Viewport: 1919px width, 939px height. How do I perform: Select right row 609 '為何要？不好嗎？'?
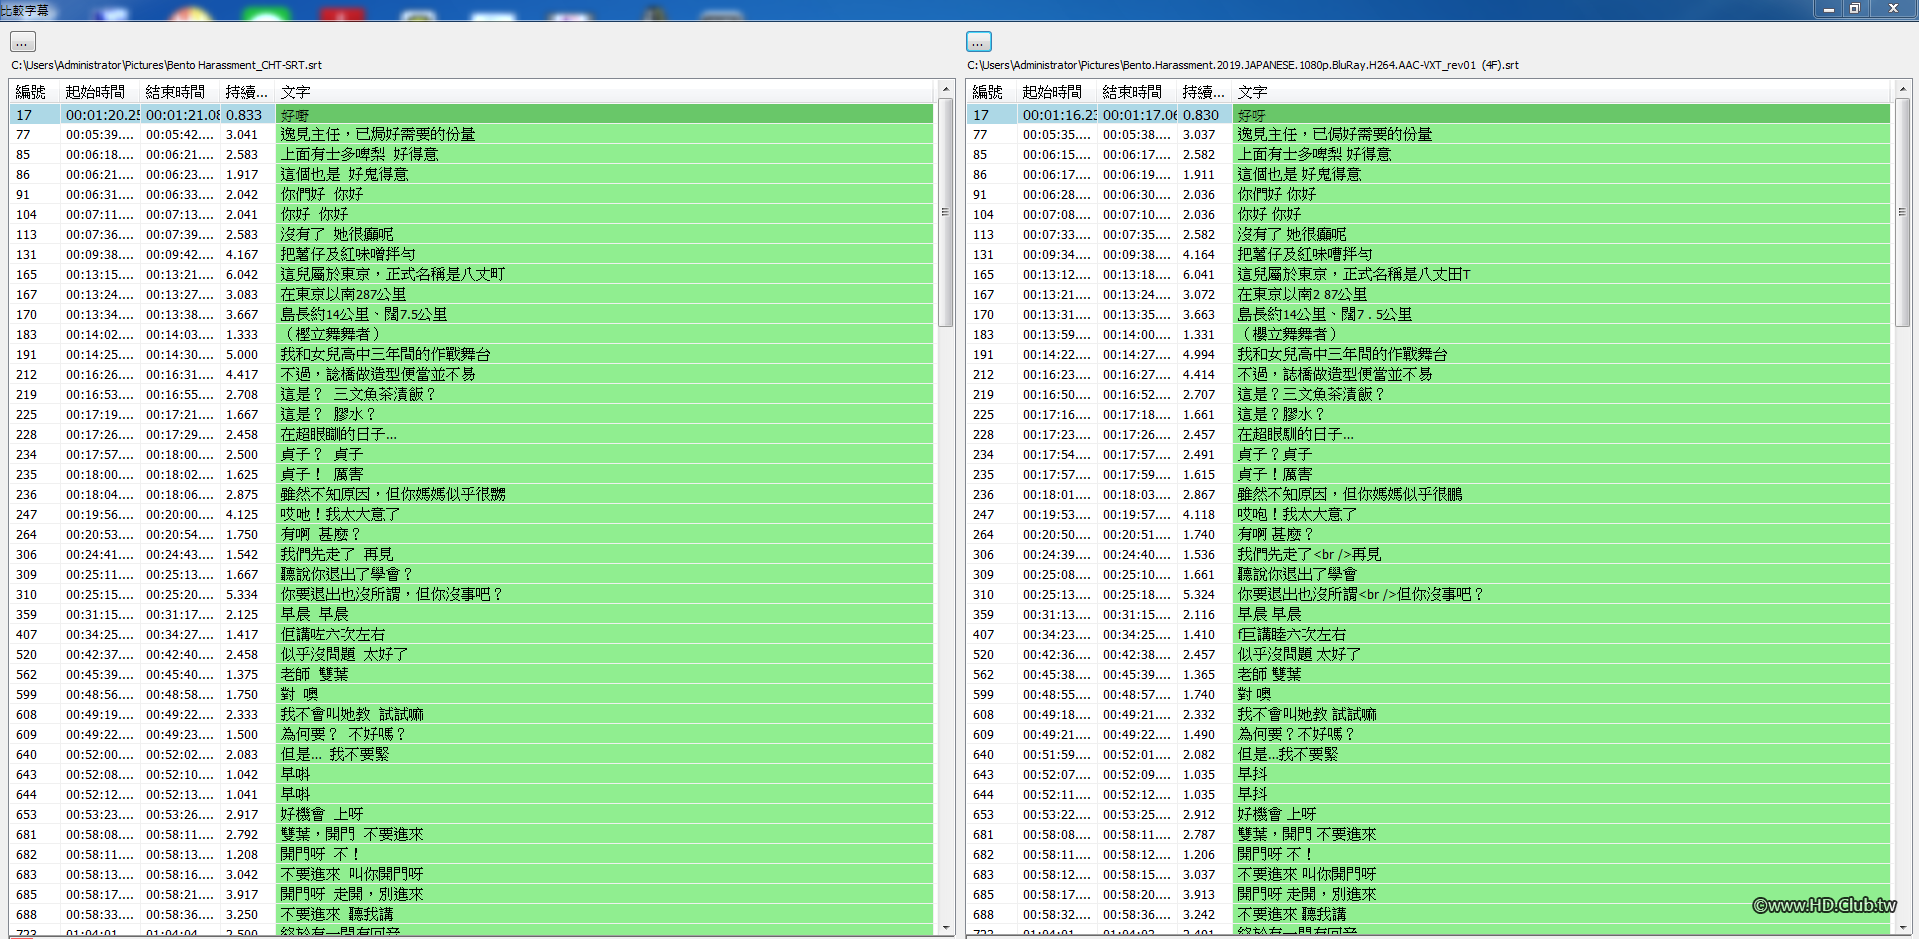coord(1428,734)
